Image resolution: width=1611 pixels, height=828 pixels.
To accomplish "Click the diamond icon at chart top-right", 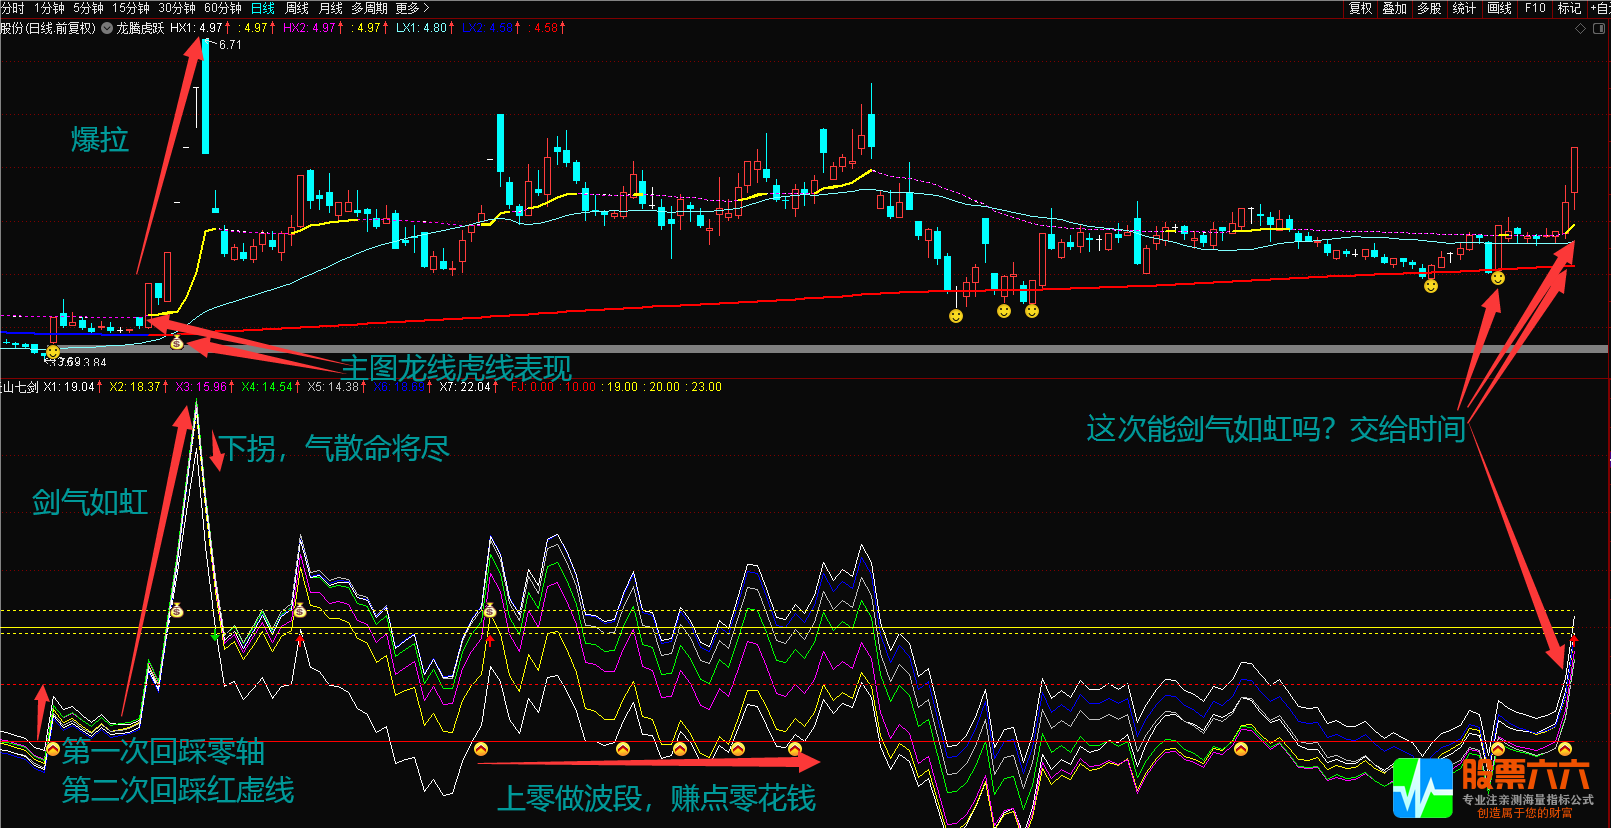I will [x=1580, y=28].
